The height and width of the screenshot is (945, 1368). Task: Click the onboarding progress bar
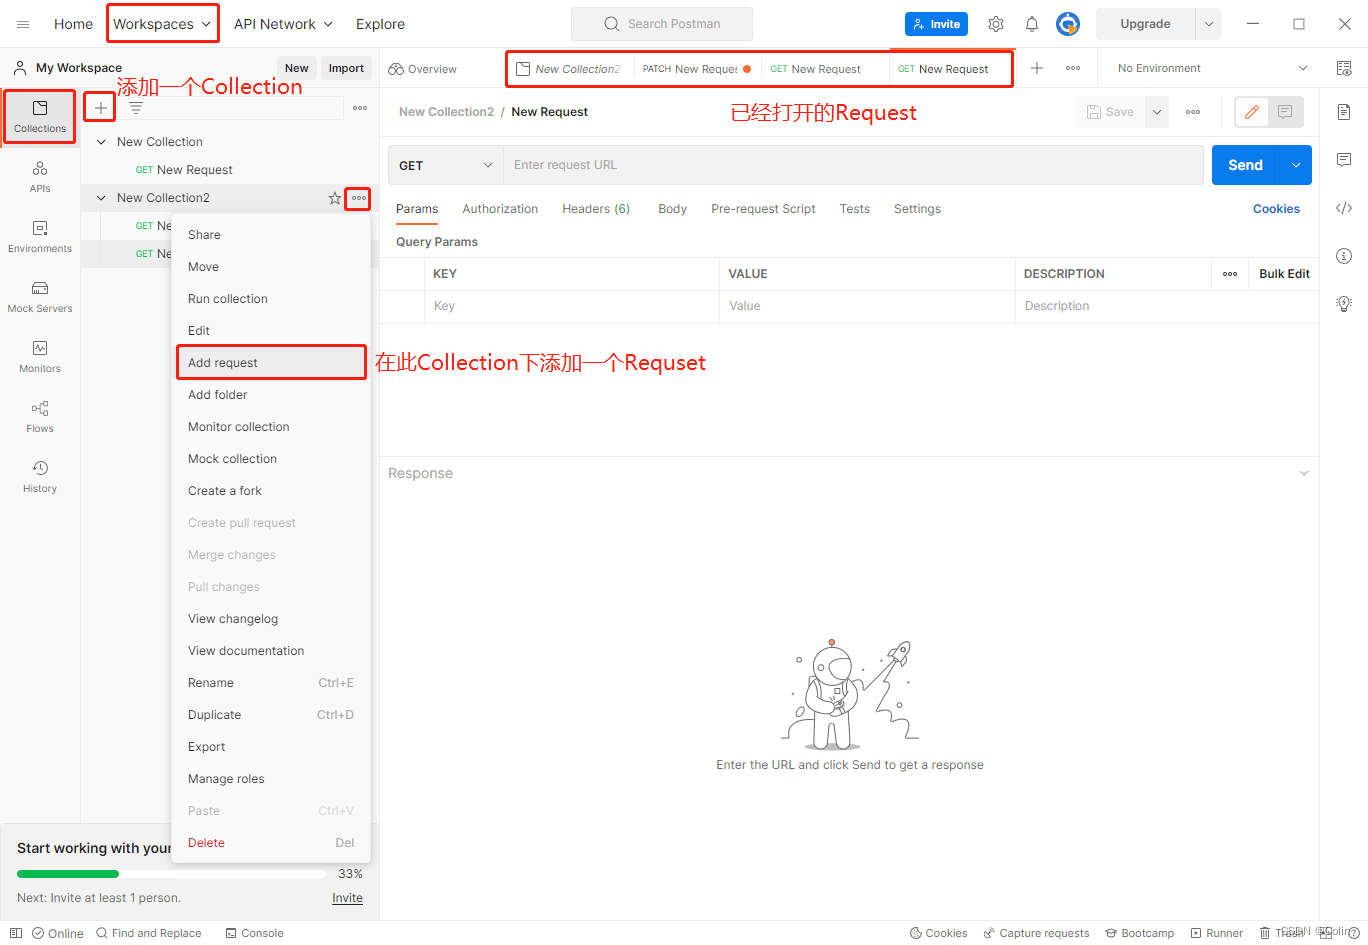[x=171, y=874]
